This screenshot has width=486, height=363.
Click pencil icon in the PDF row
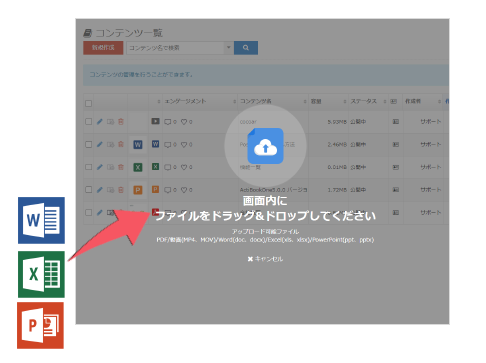100,212
